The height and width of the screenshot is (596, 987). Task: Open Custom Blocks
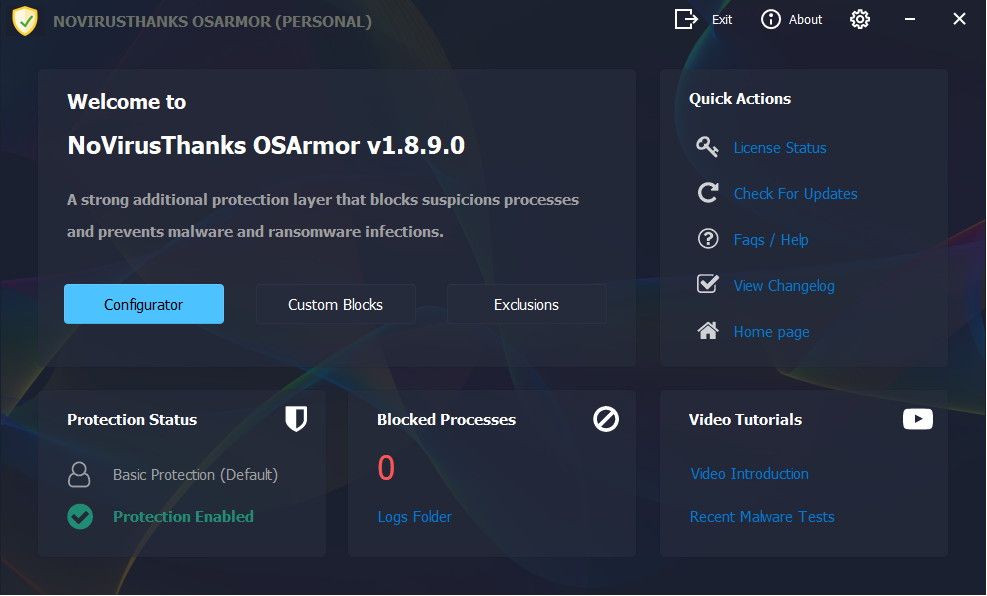pyautogui.click(x=336, y=304)
